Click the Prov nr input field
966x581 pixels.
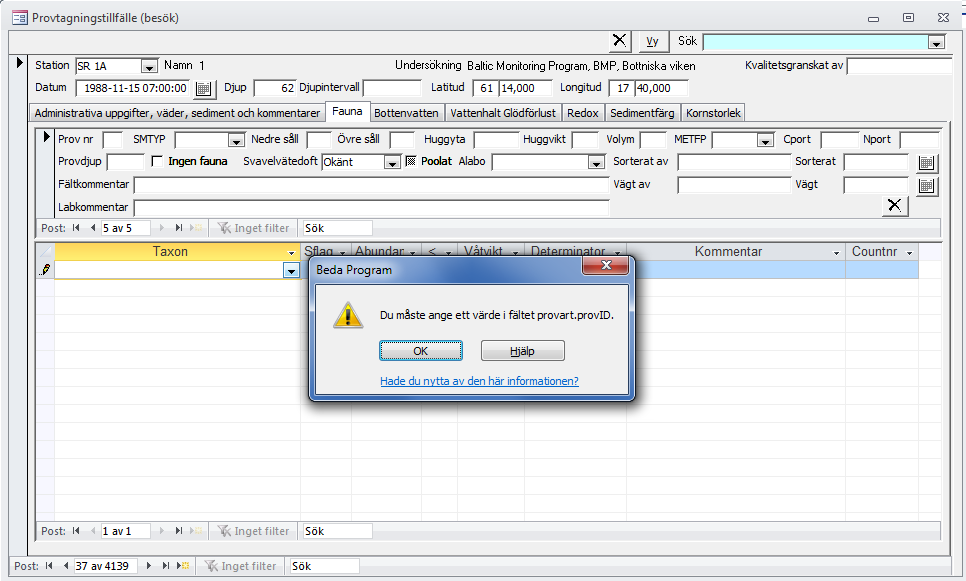pyautogui.click(x=113, y=140)
